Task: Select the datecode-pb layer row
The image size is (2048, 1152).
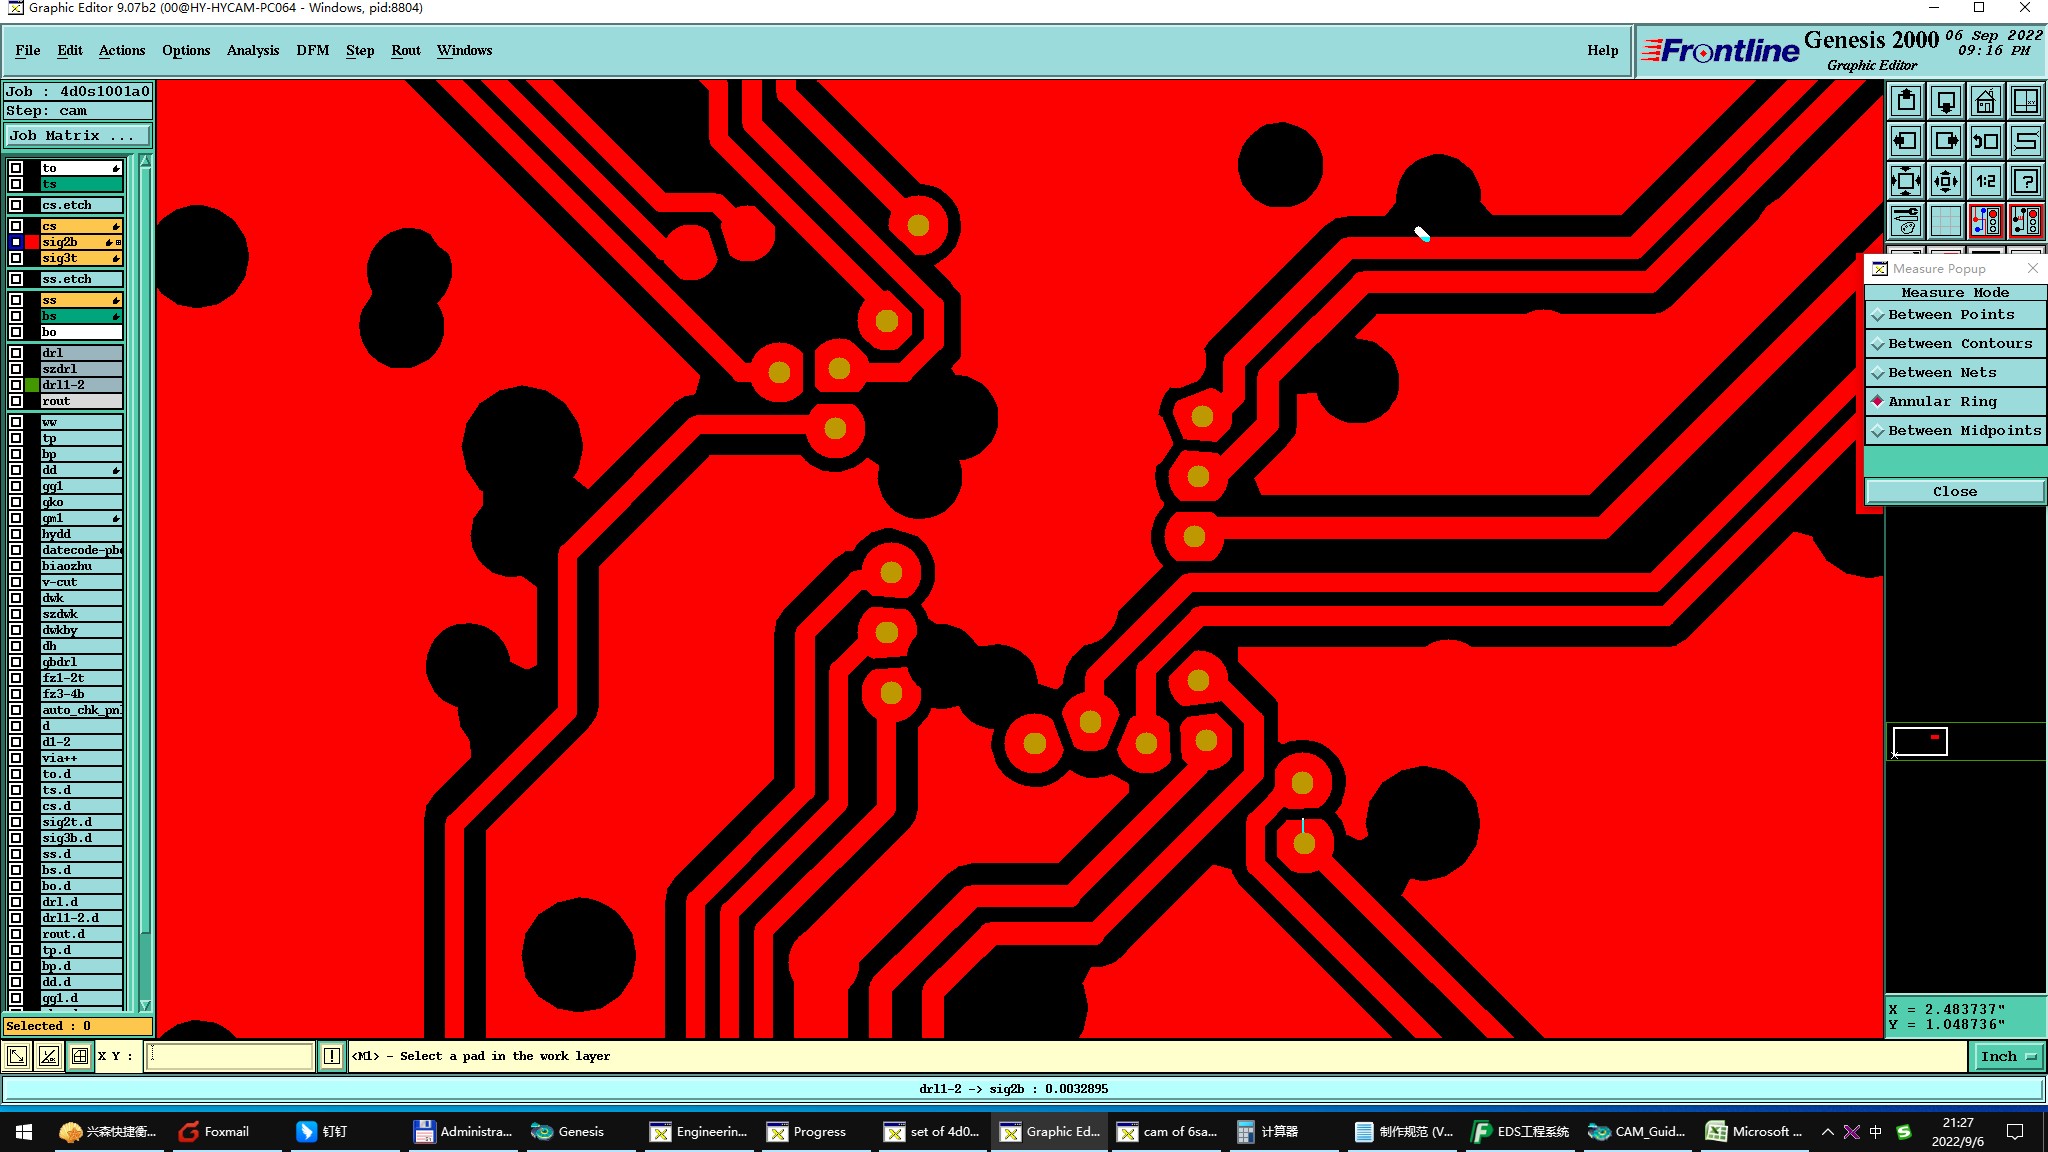Action: coord(82,550)
